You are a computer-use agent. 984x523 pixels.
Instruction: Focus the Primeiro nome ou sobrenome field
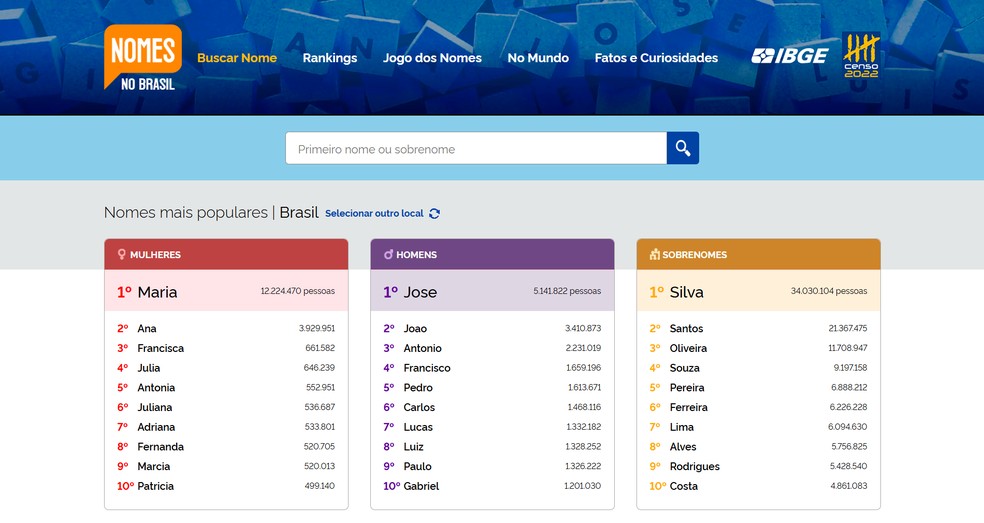(476, 149)
